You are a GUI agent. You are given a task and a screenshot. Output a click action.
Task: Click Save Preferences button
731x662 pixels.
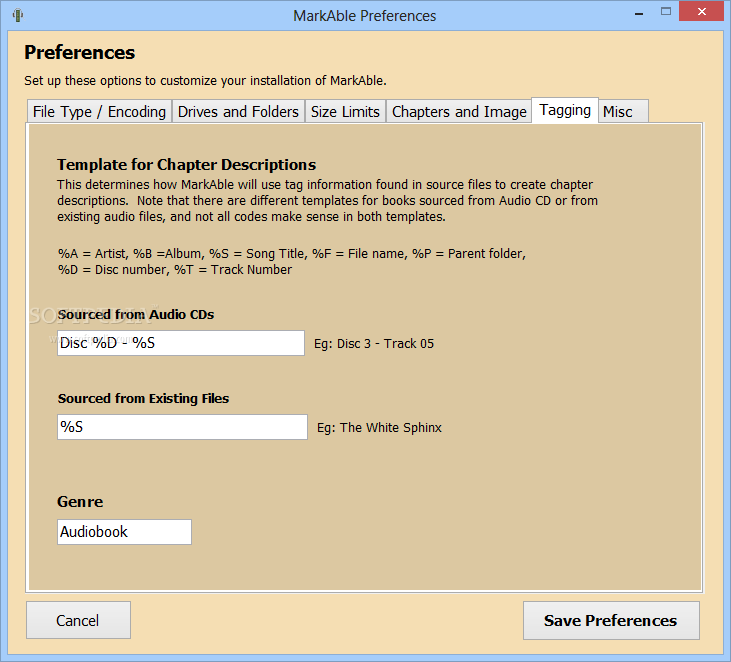(x=611, y=621)
